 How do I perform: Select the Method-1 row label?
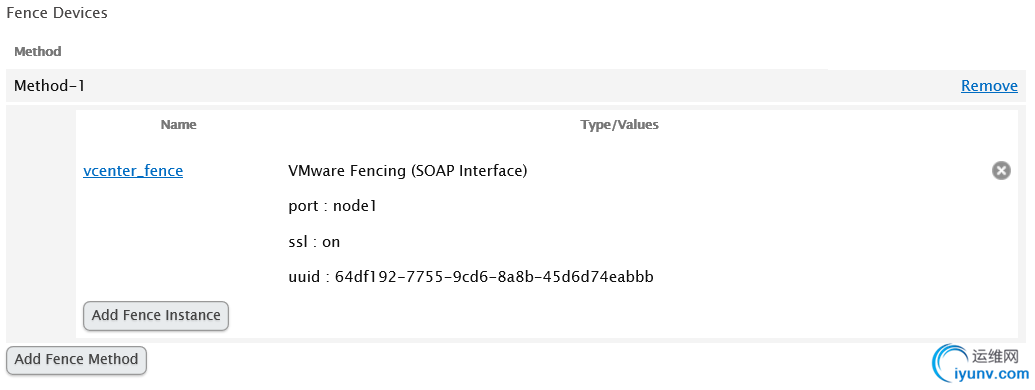[x=50, y=86]
